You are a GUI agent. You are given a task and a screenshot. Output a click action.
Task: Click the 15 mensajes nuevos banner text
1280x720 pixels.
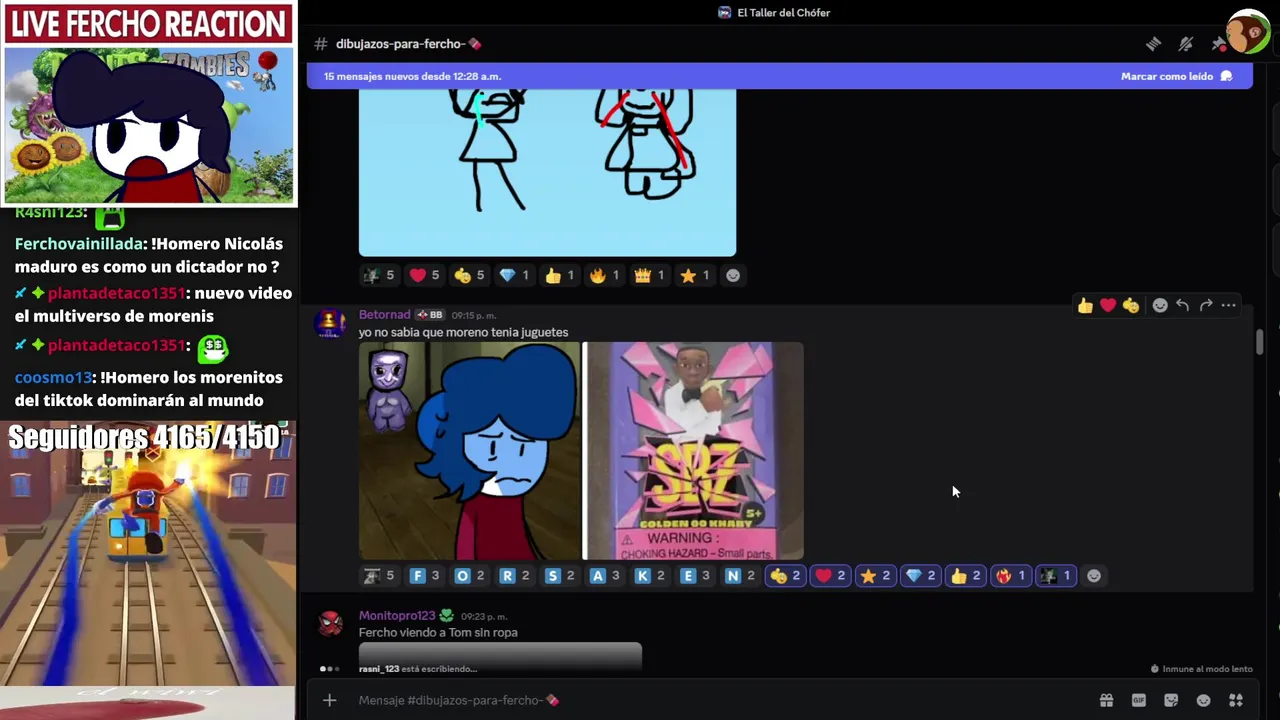(x=412, y=76)
